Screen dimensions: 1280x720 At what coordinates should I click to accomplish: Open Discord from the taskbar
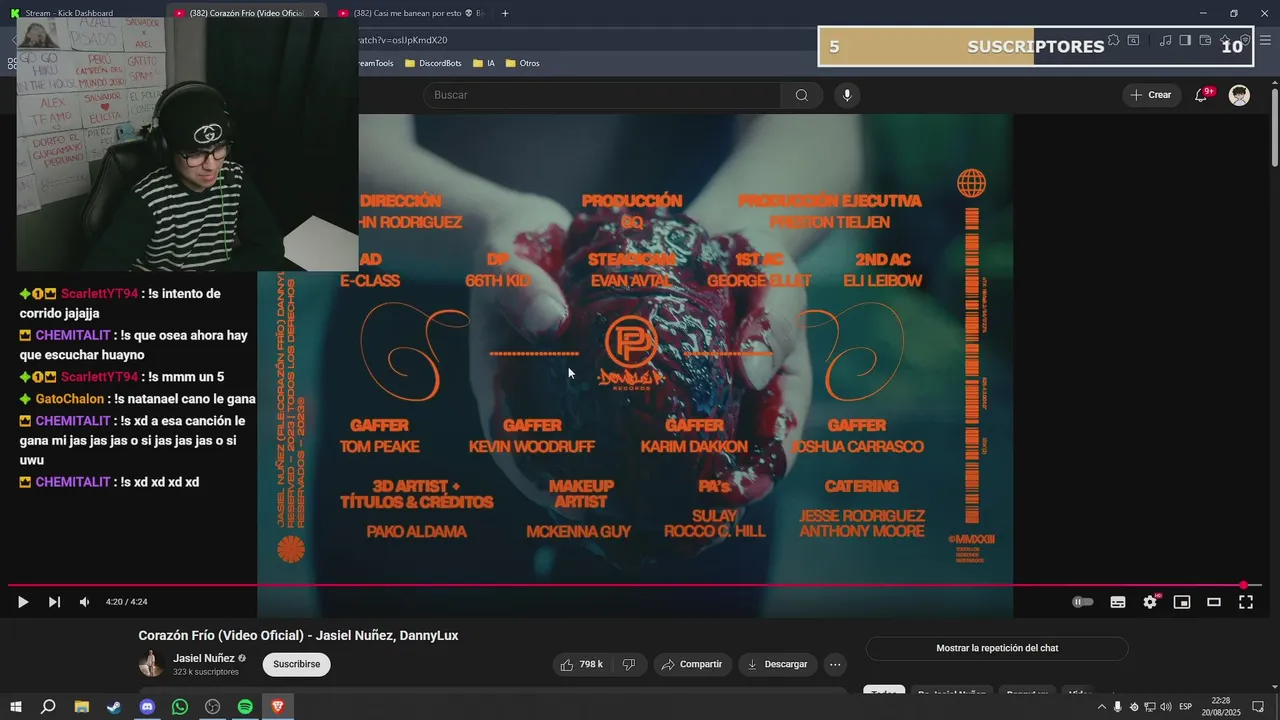[147, 707]
